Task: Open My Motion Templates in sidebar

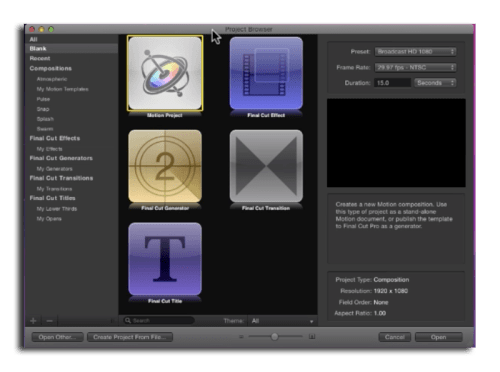Action: pyautogui.click(x=63, y=89)
